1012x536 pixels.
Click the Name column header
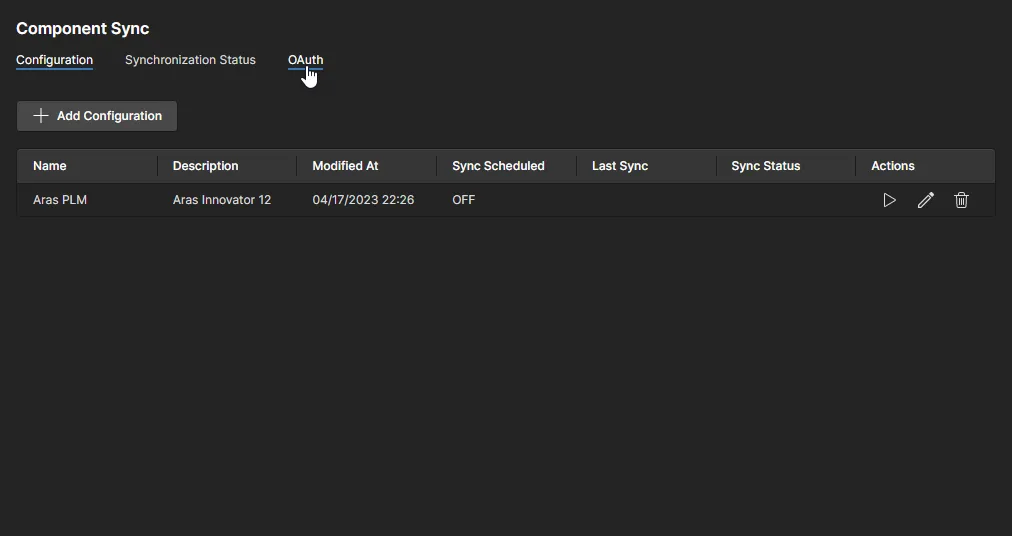pos(50,166)
